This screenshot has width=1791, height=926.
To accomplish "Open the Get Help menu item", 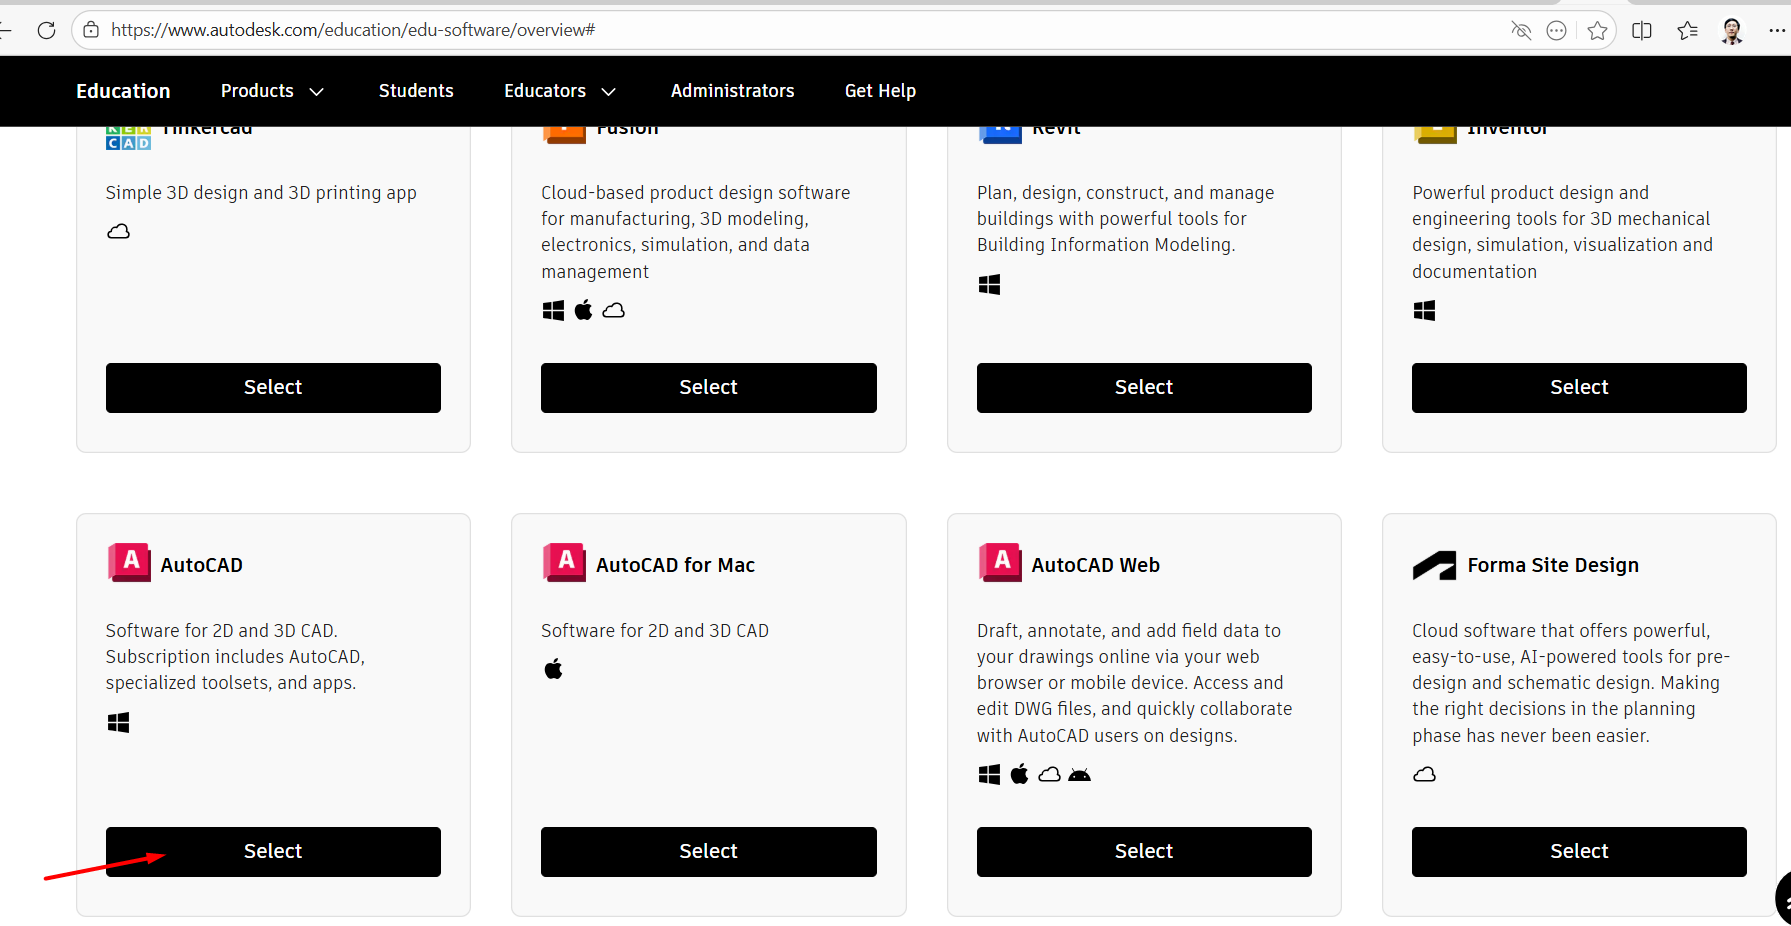I will [x=880, y=91].
